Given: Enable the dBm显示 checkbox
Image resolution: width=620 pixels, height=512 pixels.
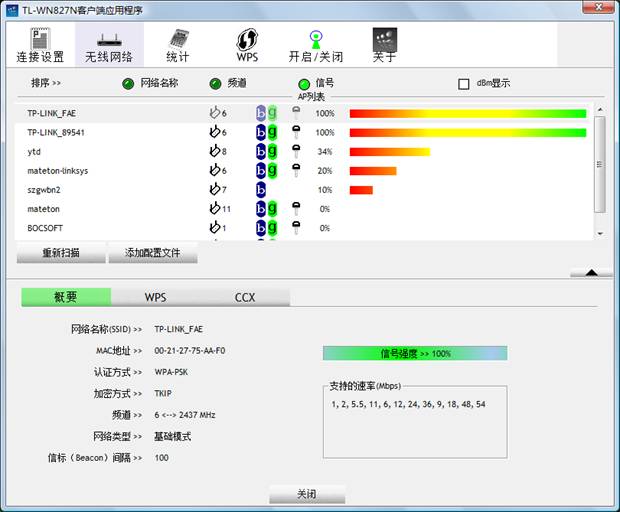Looking at the screenshot, I should (x=463, y=84).
